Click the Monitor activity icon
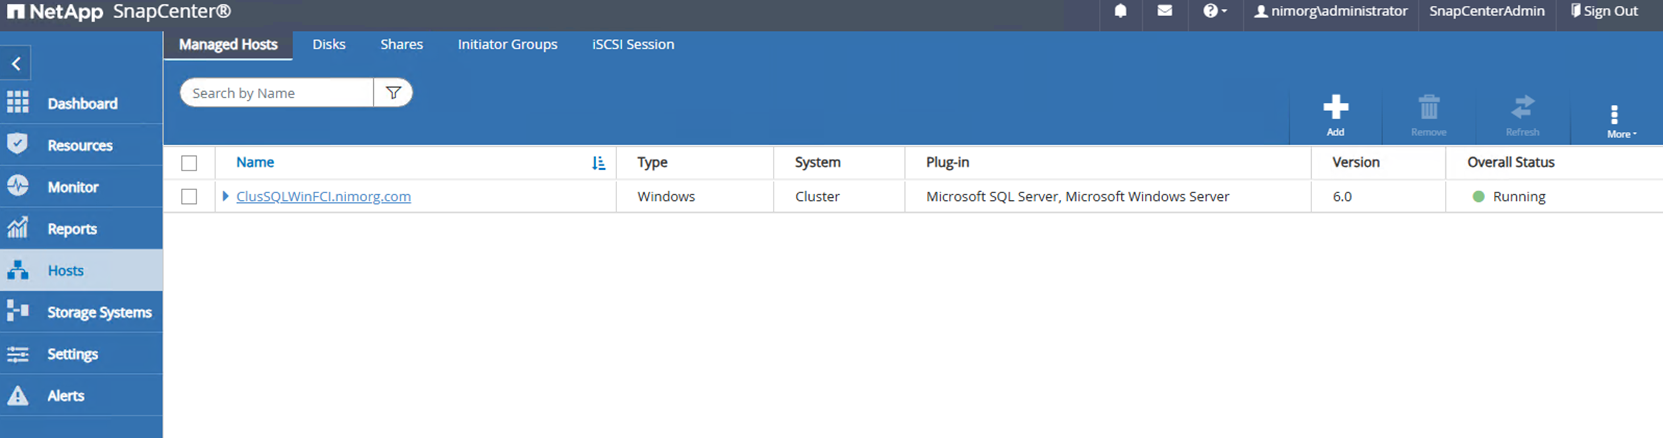The width and height of the screenshot is (1663, 438). [x=18, y=186]
